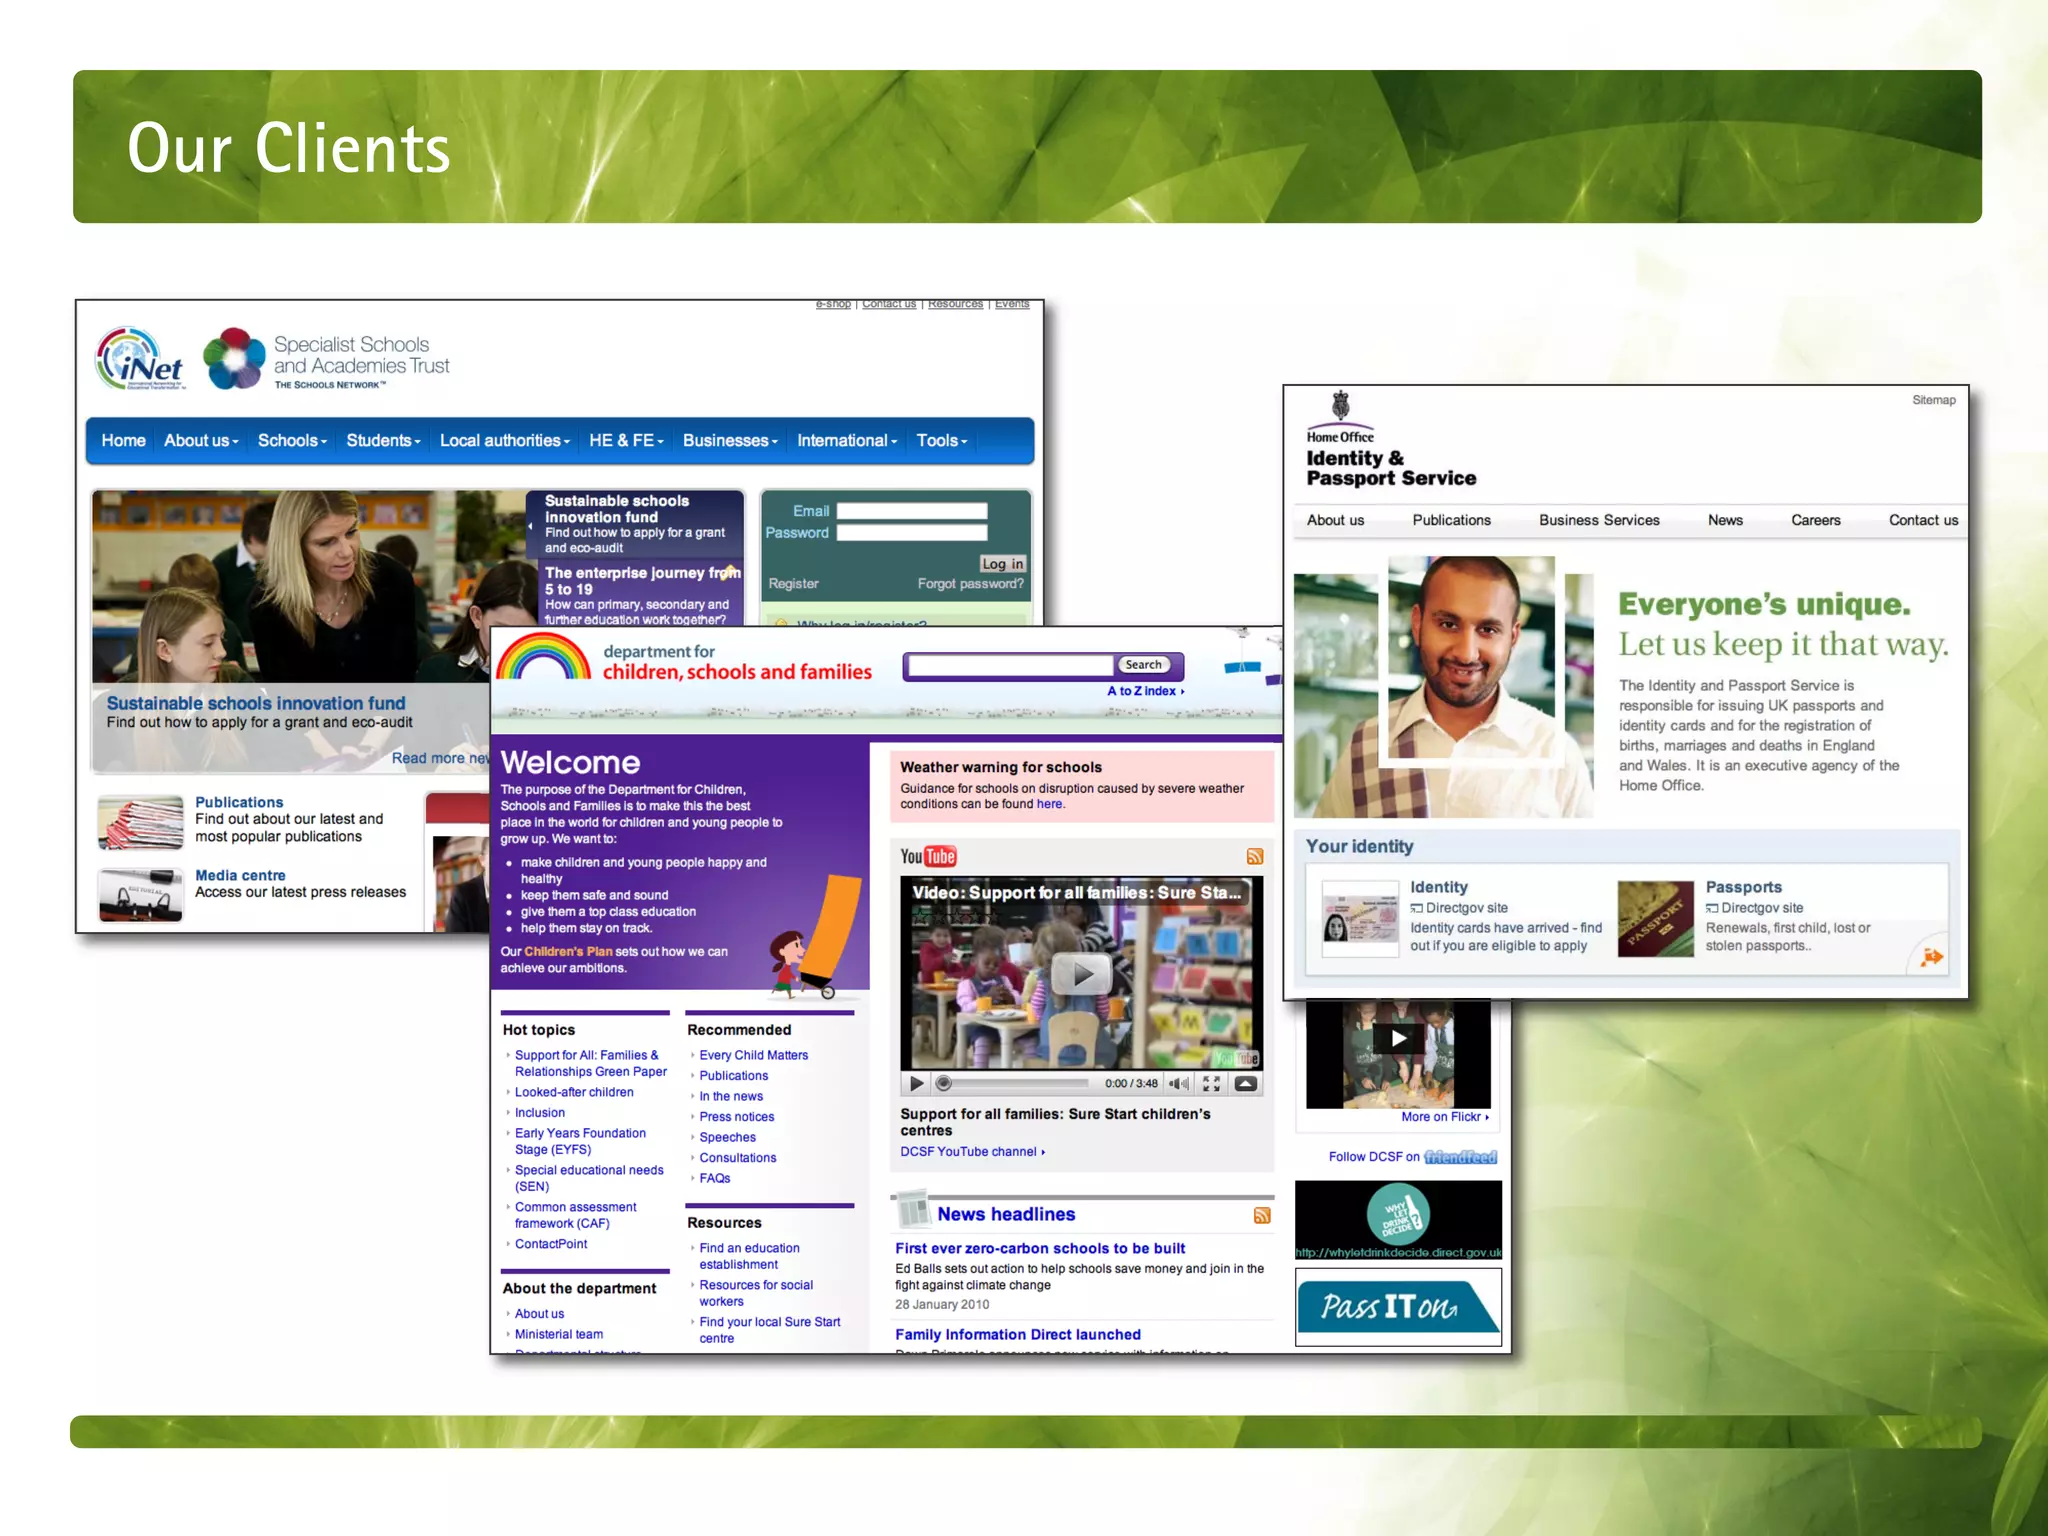Expand the Students dropdown menu
Screen dimensions: 2048x1536
(x=383, y=441)
